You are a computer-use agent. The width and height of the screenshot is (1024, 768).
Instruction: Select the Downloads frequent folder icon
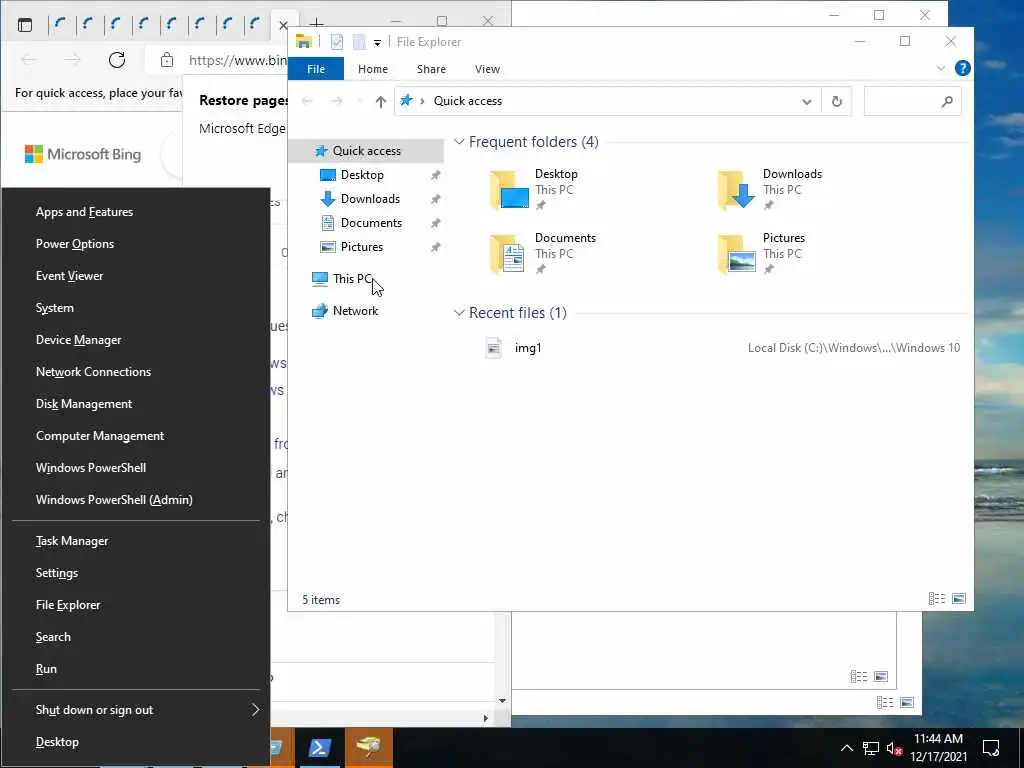(737, 189)
